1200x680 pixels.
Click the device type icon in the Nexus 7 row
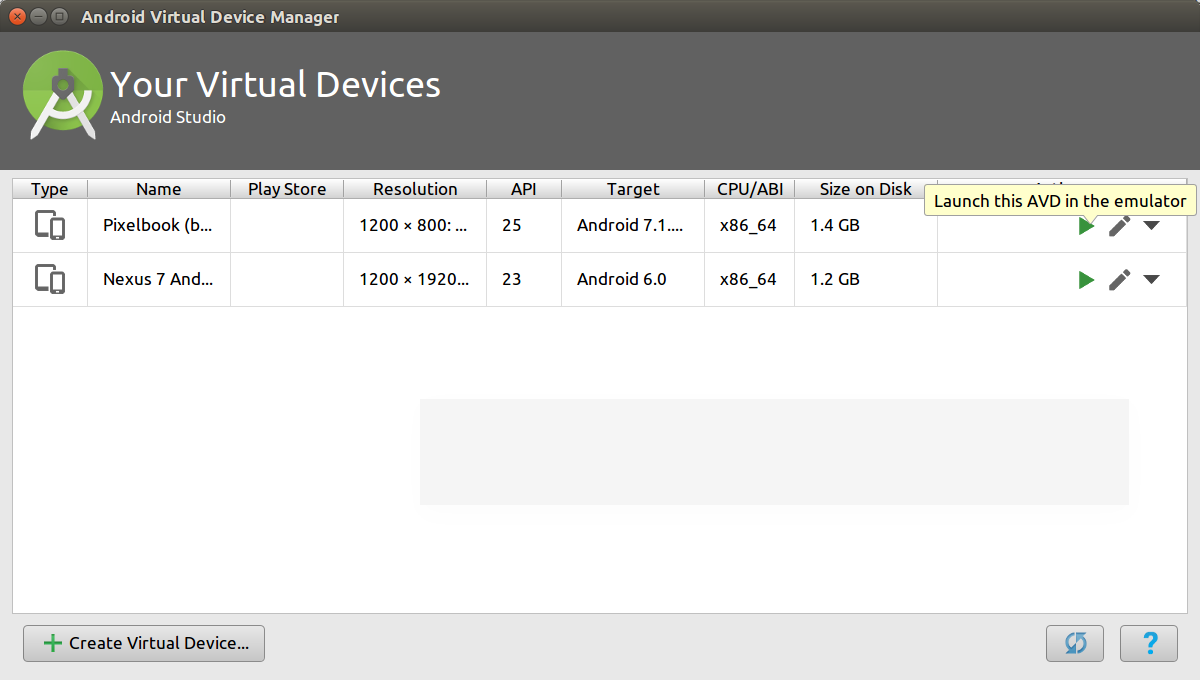click(50, 280)
